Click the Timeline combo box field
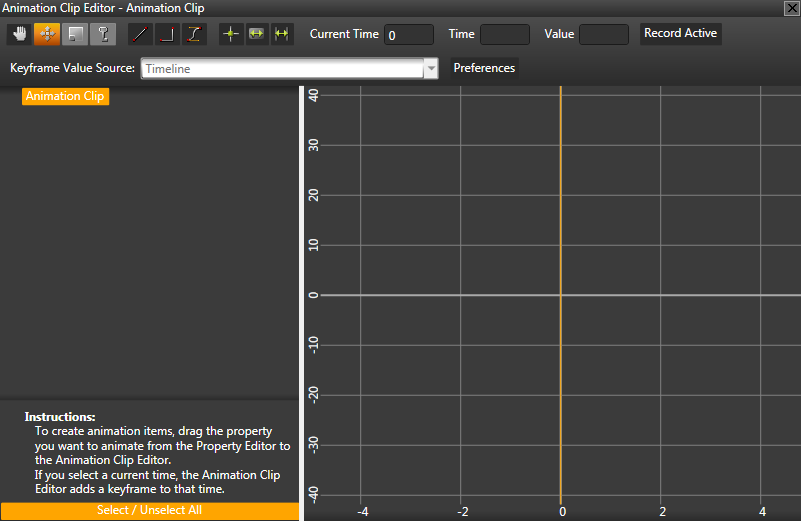 282,69
